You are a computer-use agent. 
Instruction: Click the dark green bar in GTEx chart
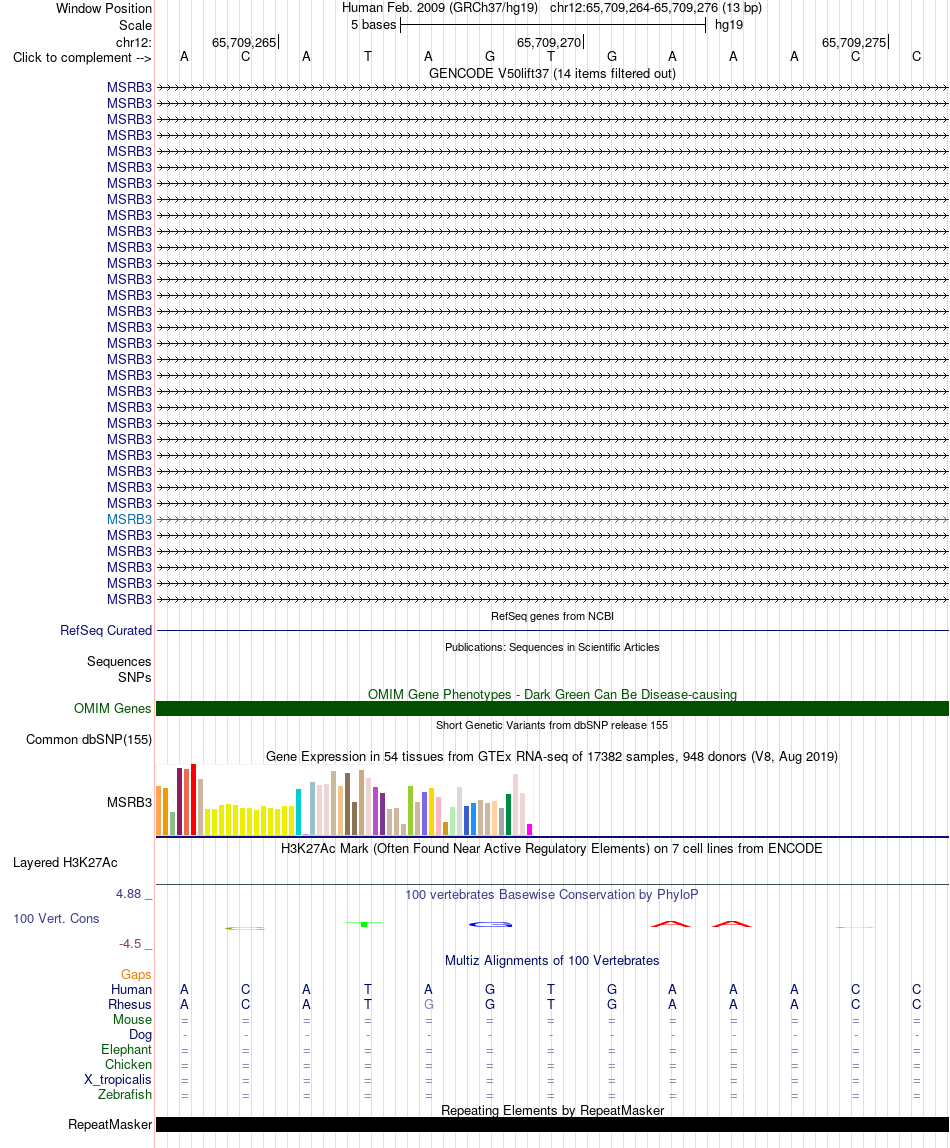[508, 814]
